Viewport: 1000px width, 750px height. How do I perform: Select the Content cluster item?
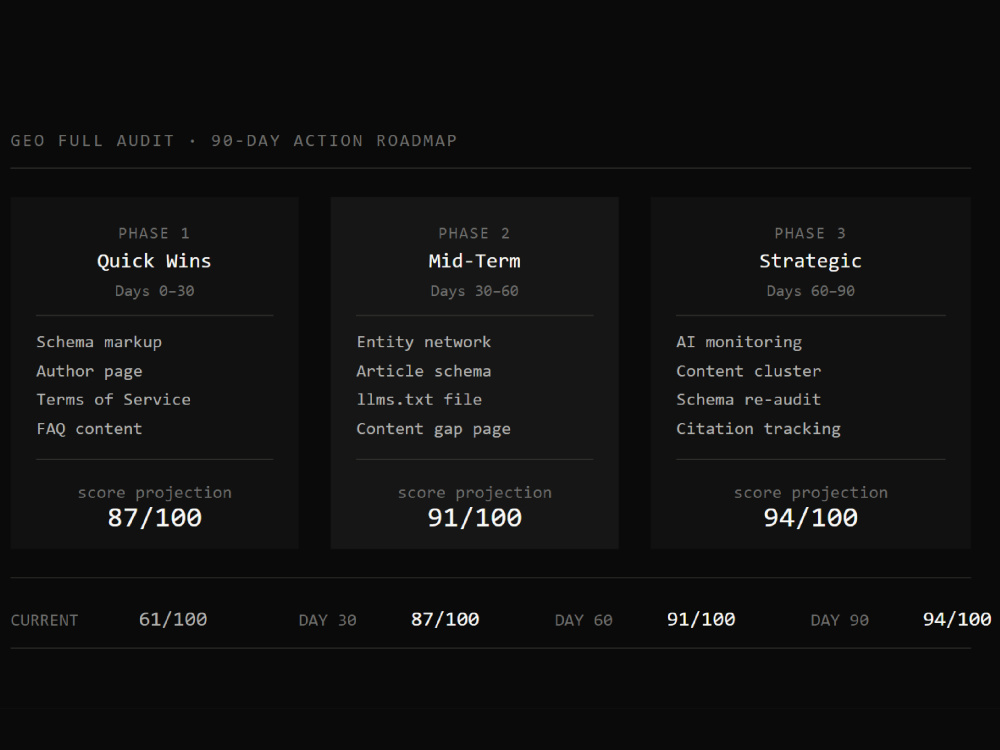749,371
